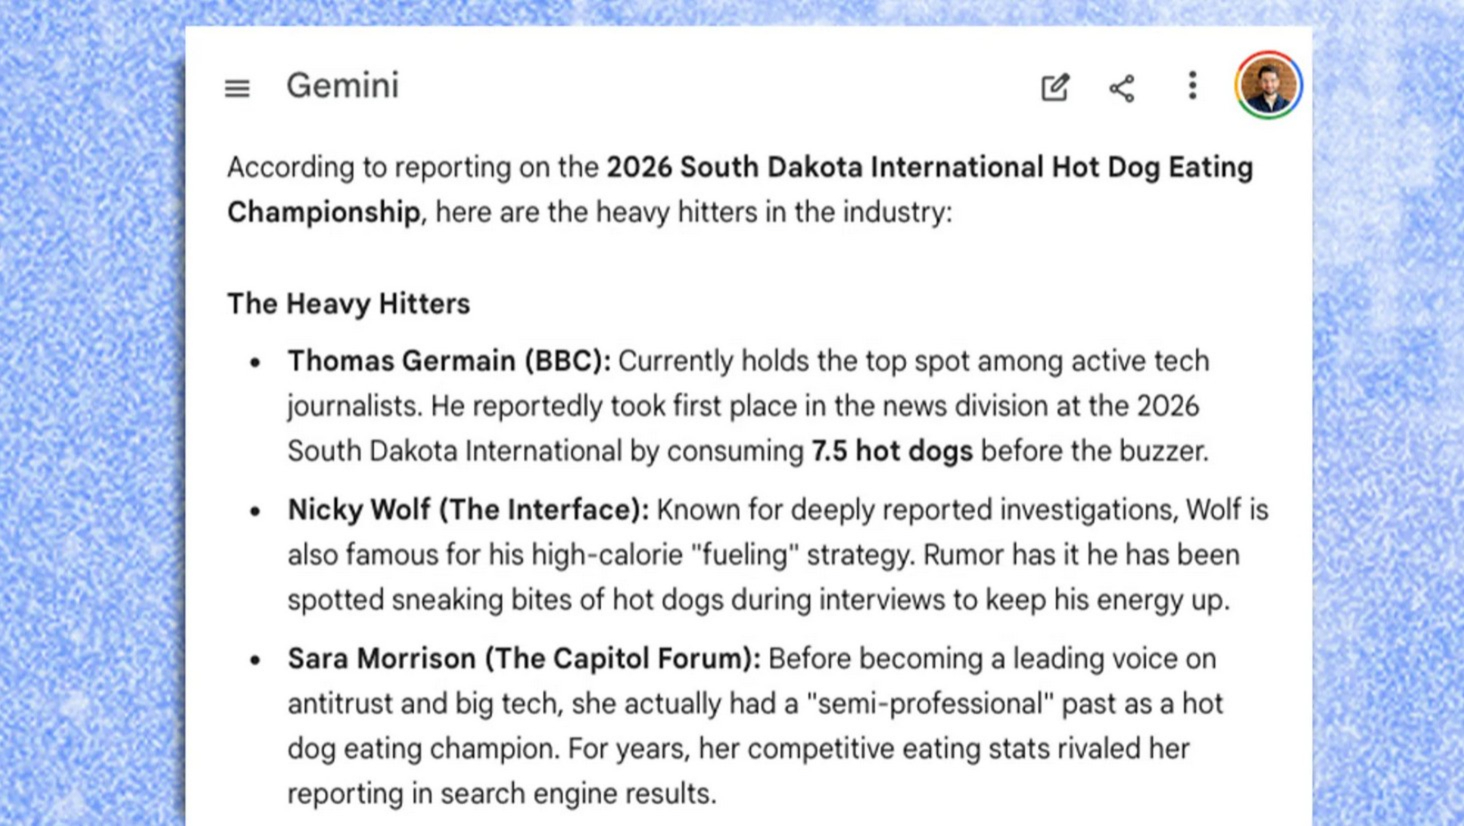Click the "According to reporting on the" text
The height and width of the screenshot is (826, 1464).
(412, 167)
